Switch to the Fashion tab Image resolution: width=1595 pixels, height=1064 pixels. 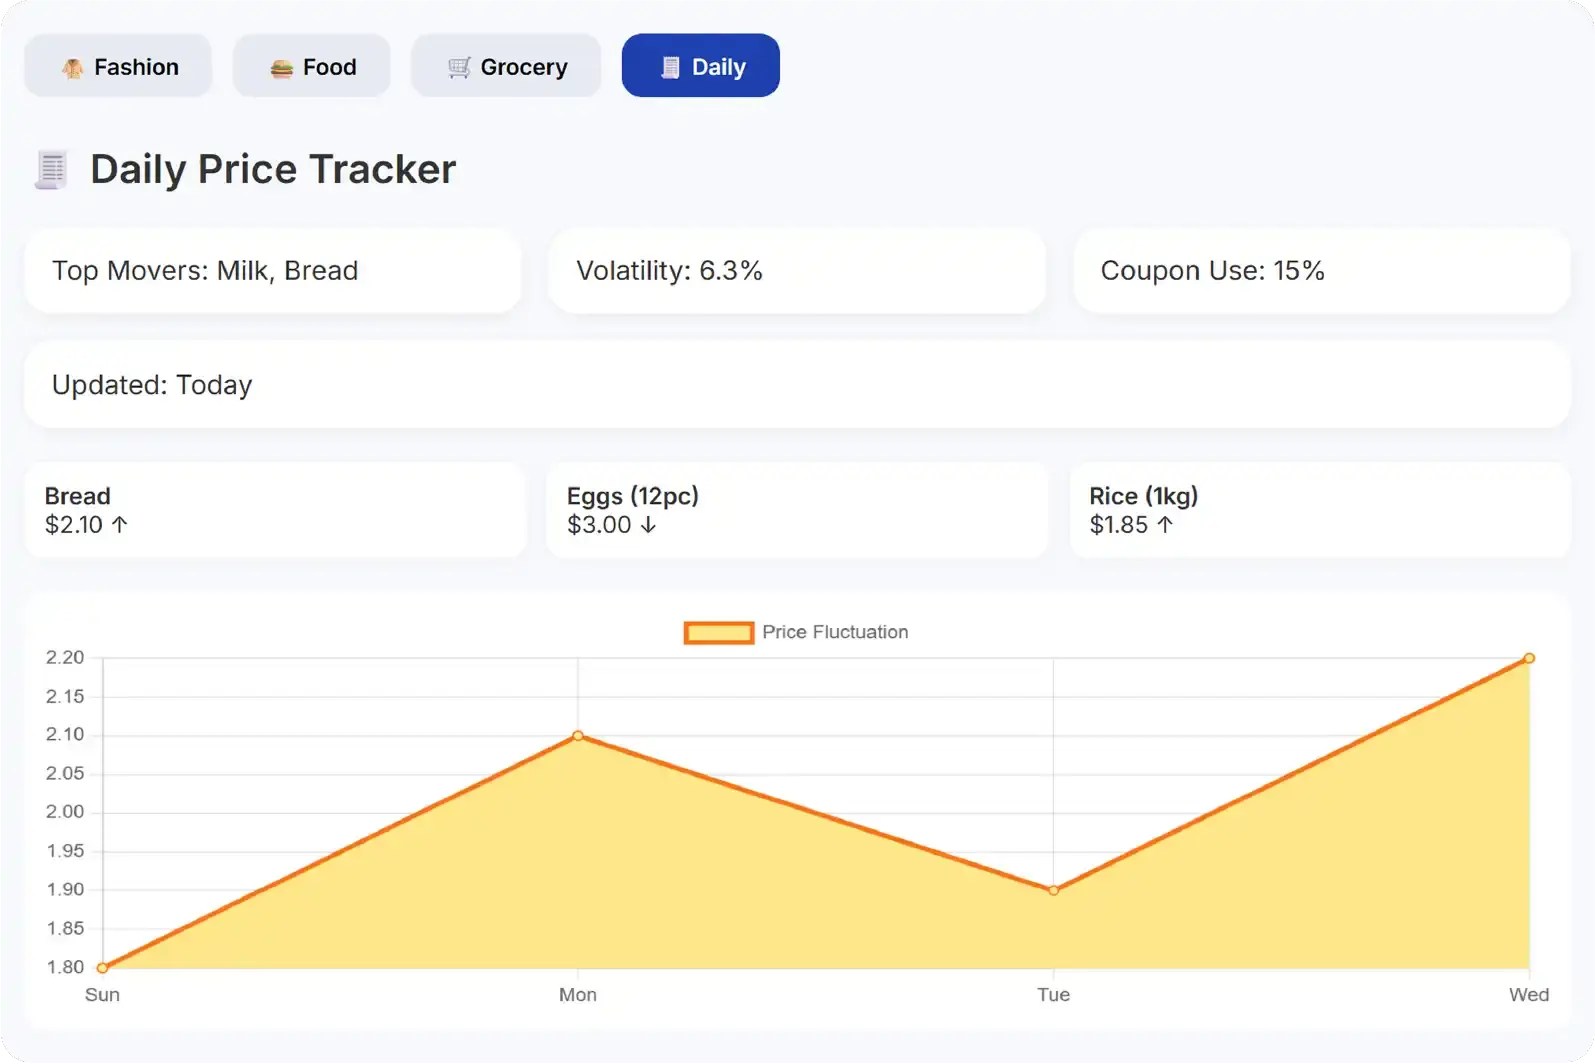tap(118, 66)
